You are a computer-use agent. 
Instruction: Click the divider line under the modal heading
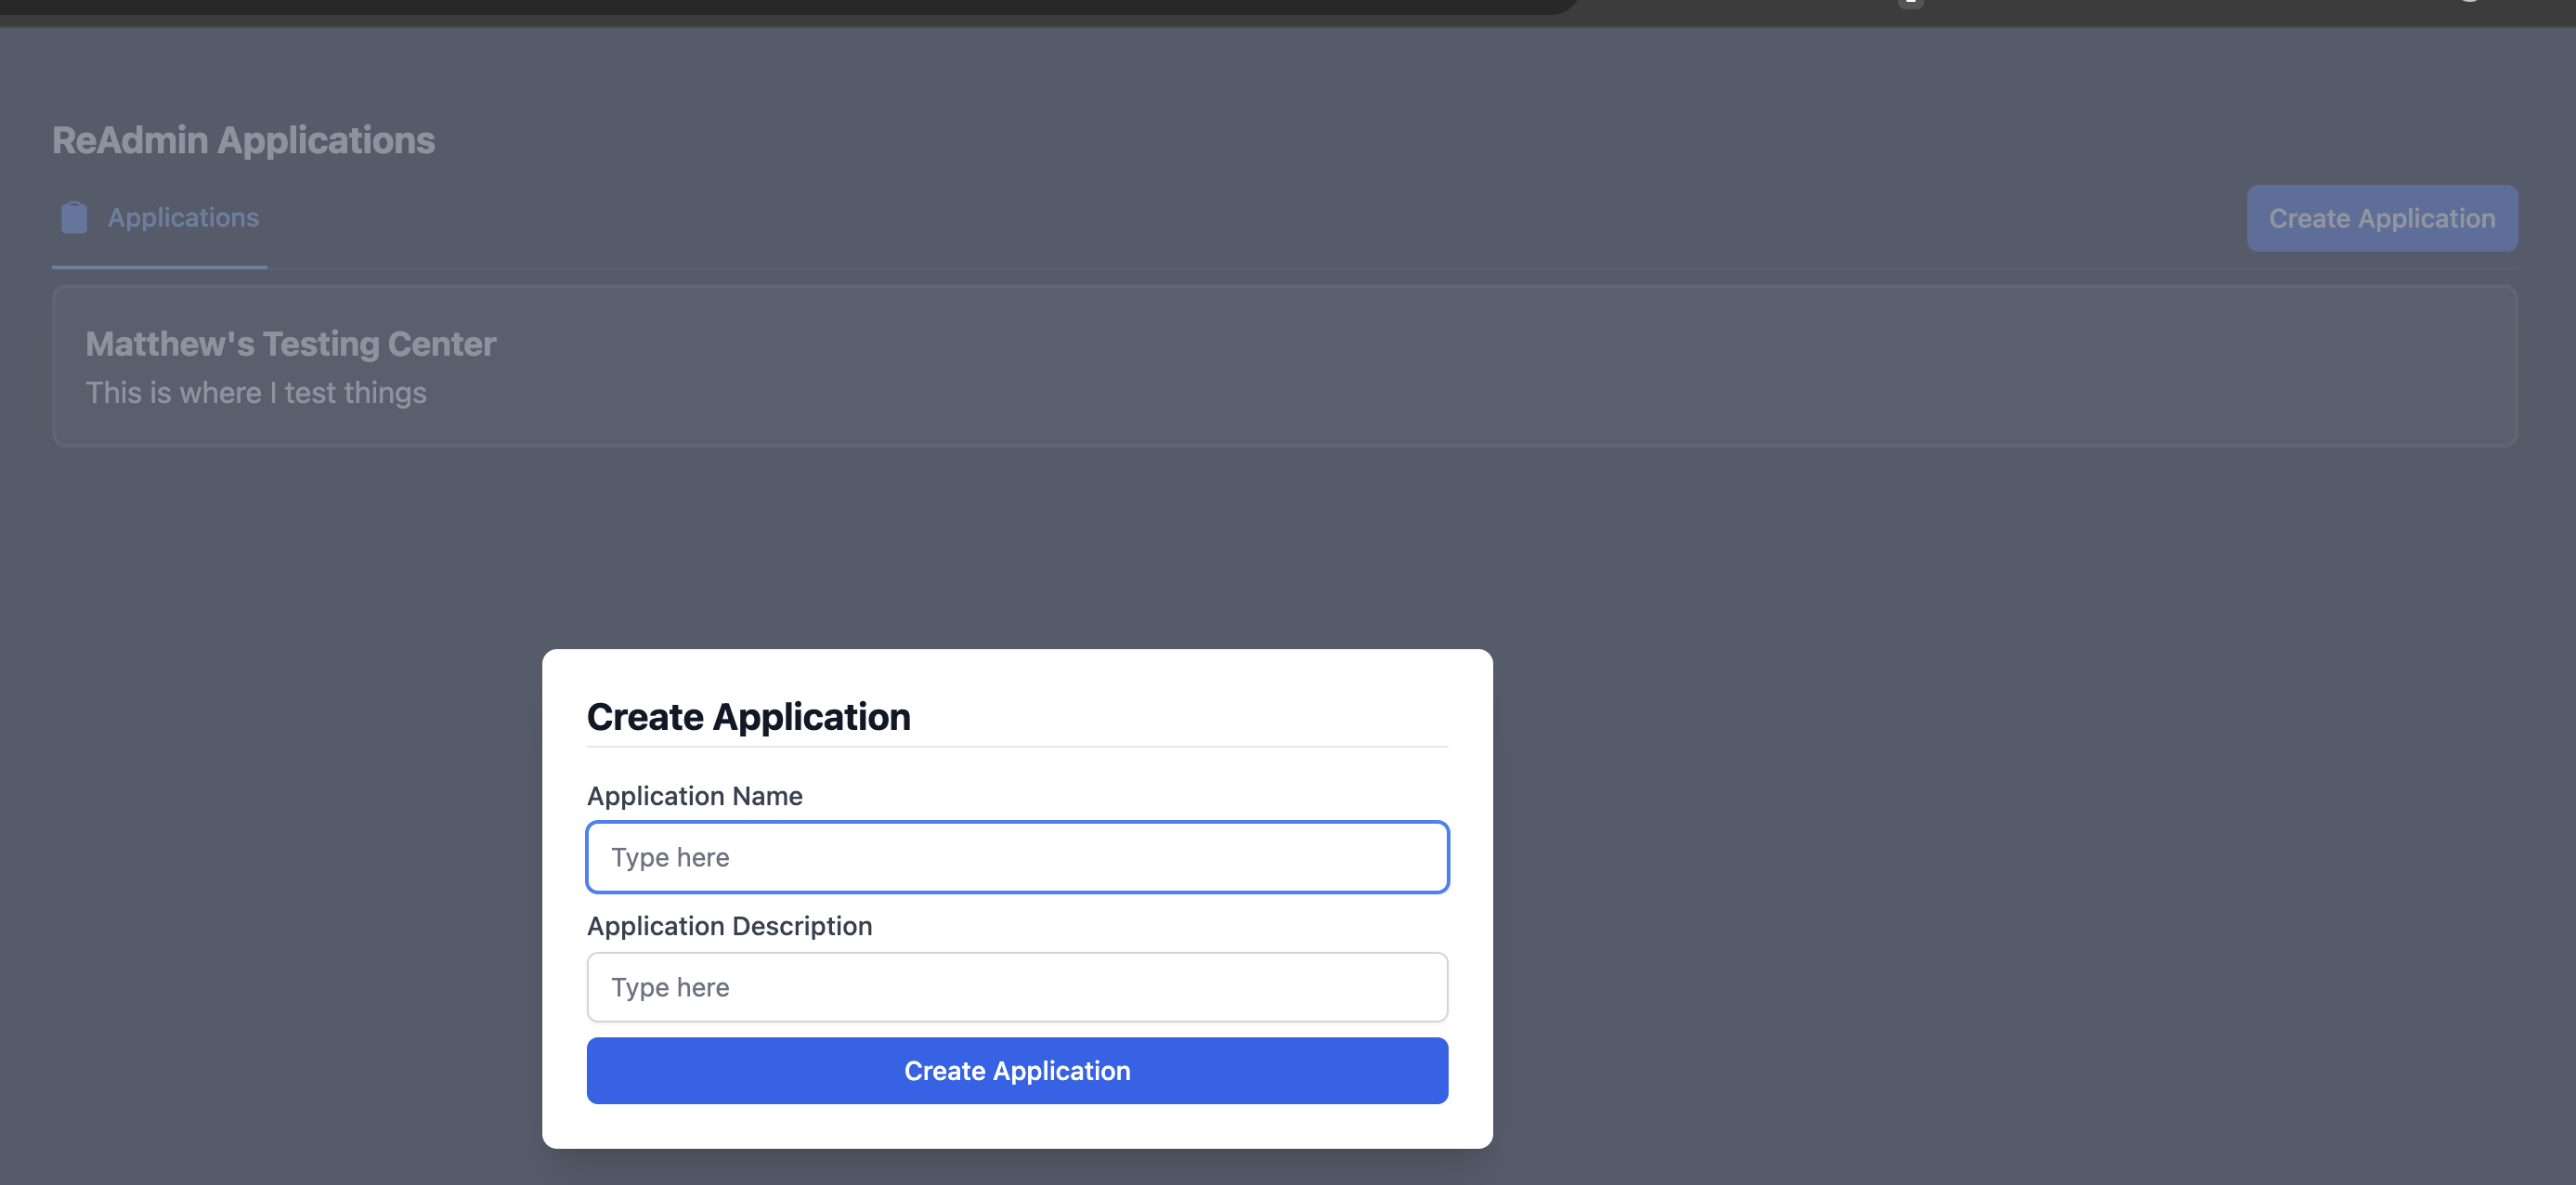tap(1017, 747)
